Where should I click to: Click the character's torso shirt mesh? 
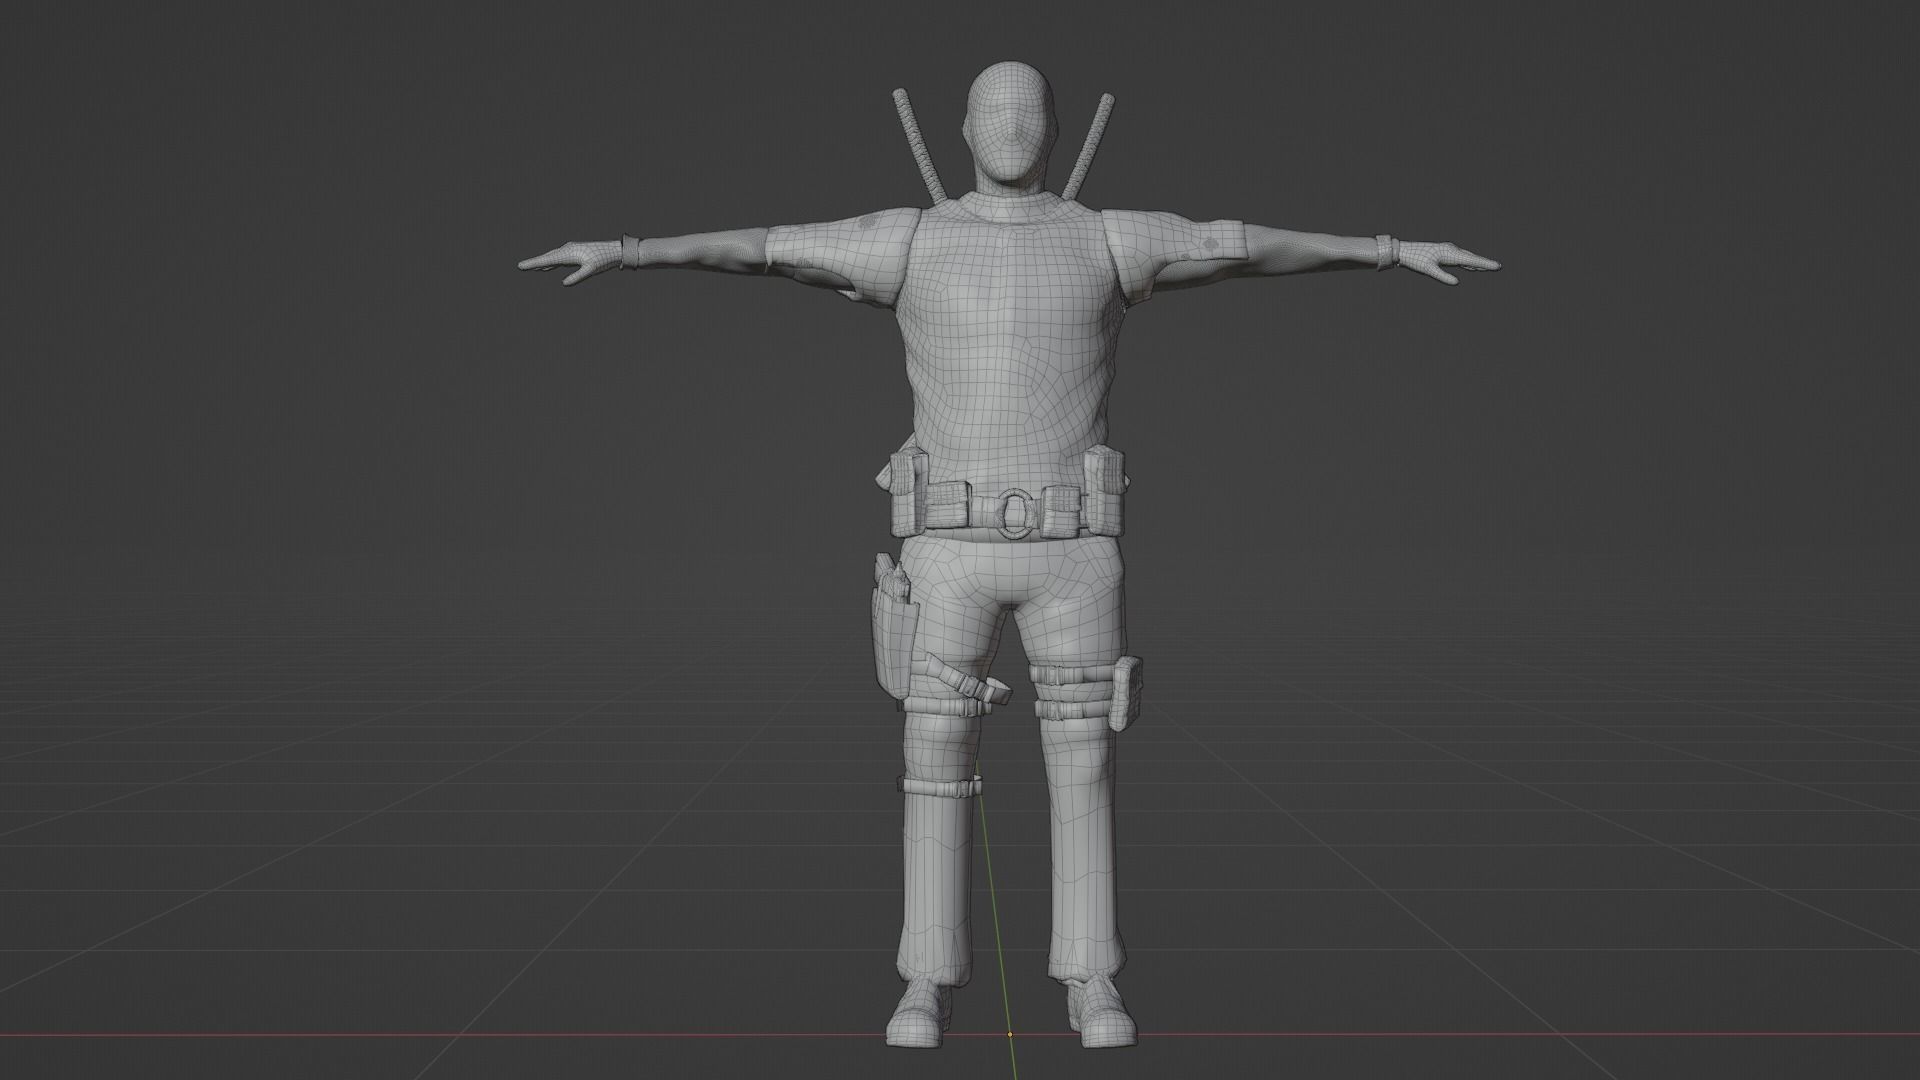[x=1012, y=350]
